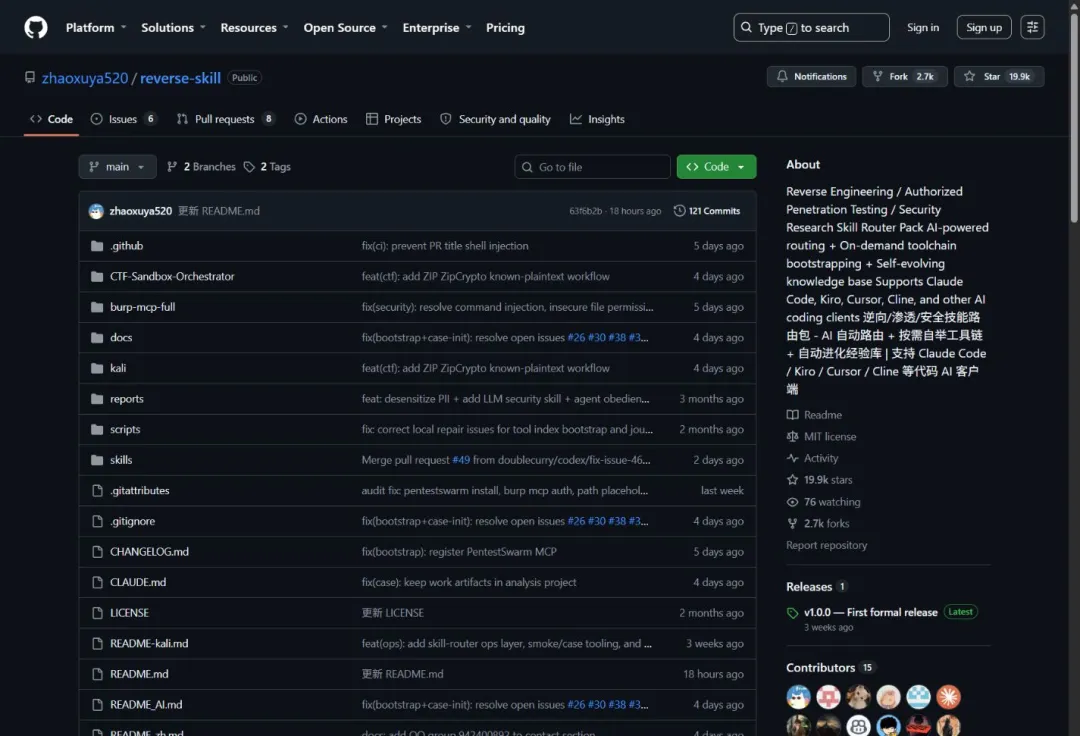Open the GitHub homepage logo
This screenshot has height=736, width=1080.
click(x=36, y=28)
